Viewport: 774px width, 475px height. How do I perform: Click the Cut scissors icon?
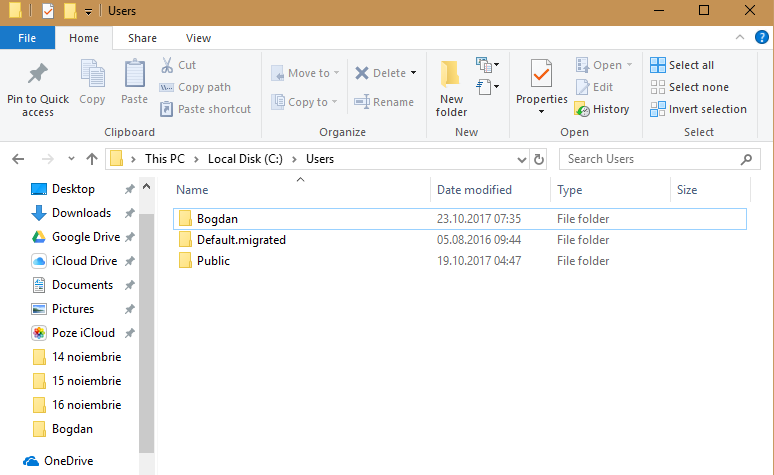pyautogui.click(x=167, y=65)
